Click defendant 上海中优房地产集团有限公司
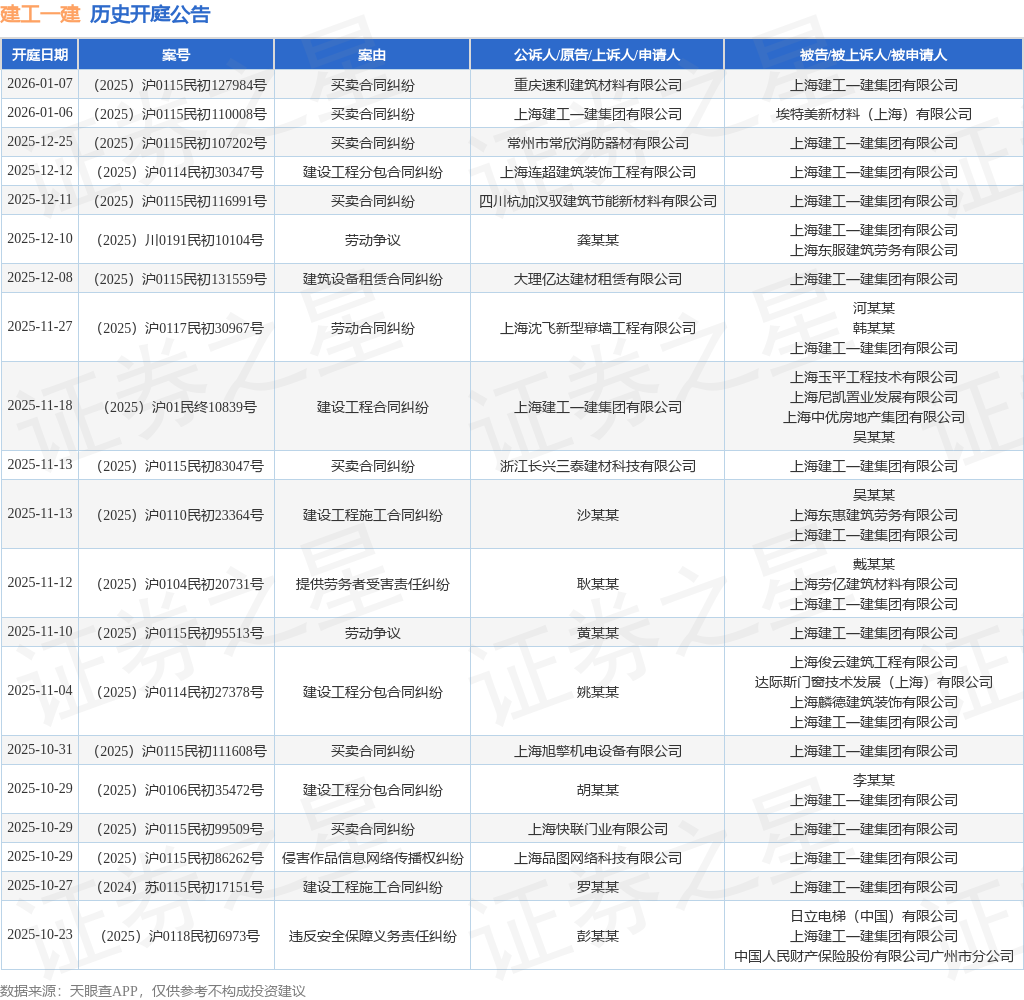The height and width of the screenshot is (1000, 1024). (874, 417)
